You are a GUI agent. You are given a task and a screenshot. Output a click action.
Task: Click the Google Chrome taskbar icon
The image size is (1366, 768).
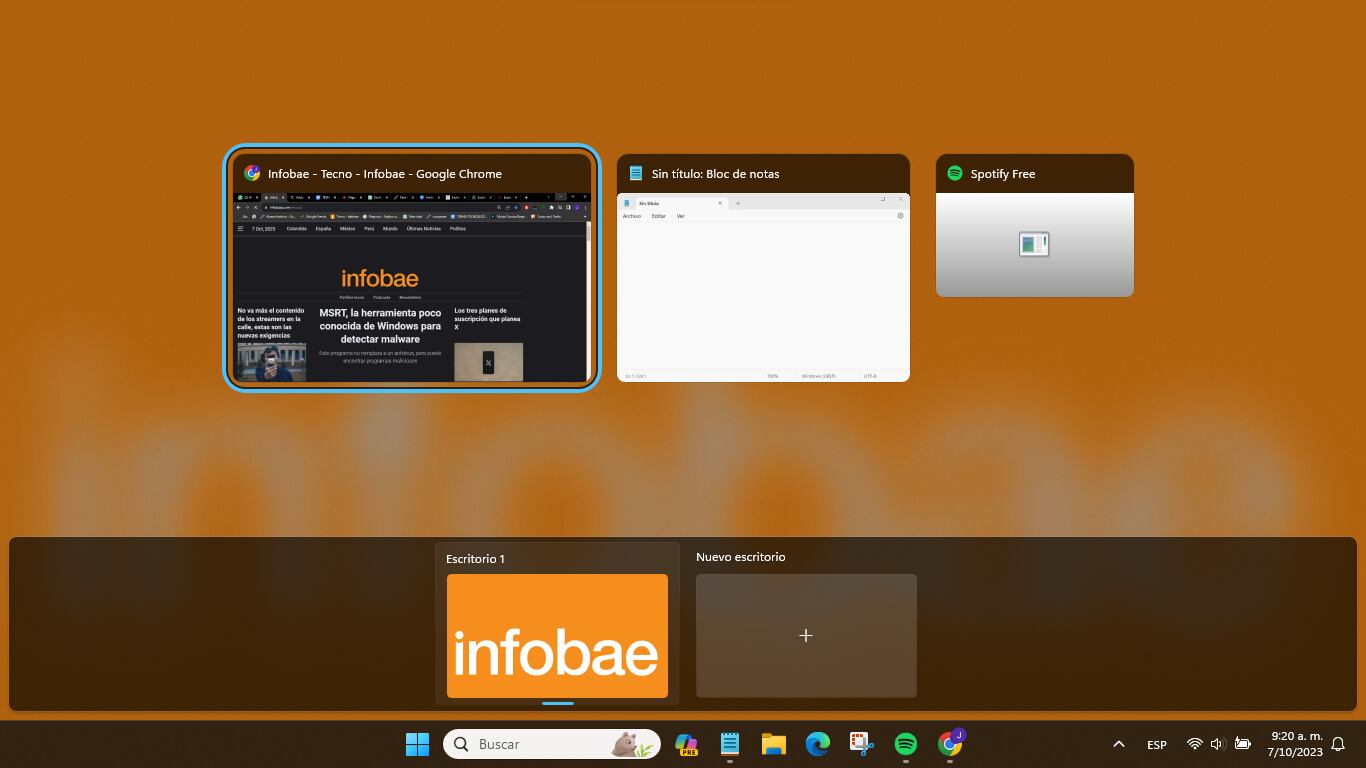click(x=950, y=744)
